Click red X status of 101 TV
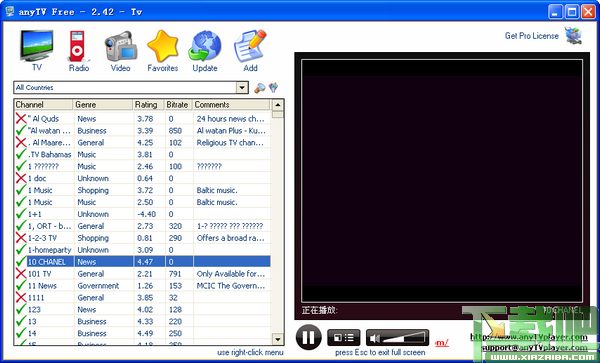Image resolution: width=600 pixels, height=363 pixels. tap(21, 273)
